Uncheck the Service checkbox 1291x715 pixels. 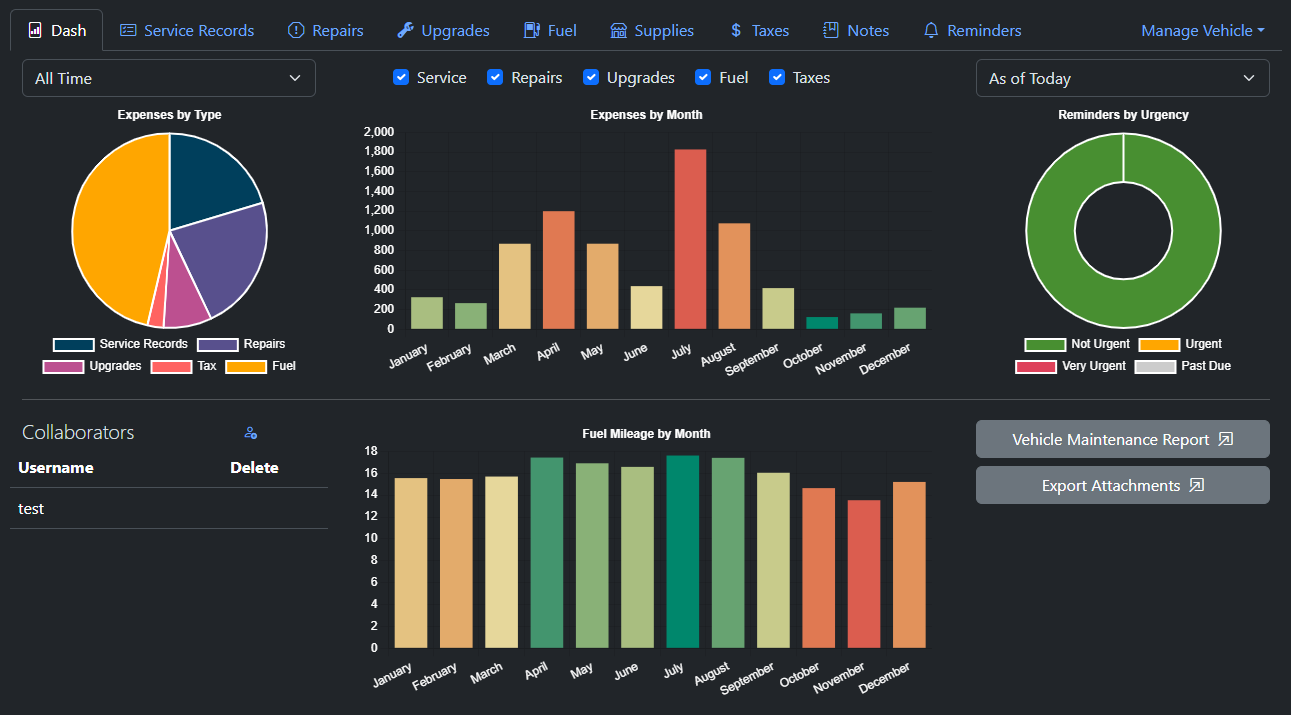coord(402,77)
